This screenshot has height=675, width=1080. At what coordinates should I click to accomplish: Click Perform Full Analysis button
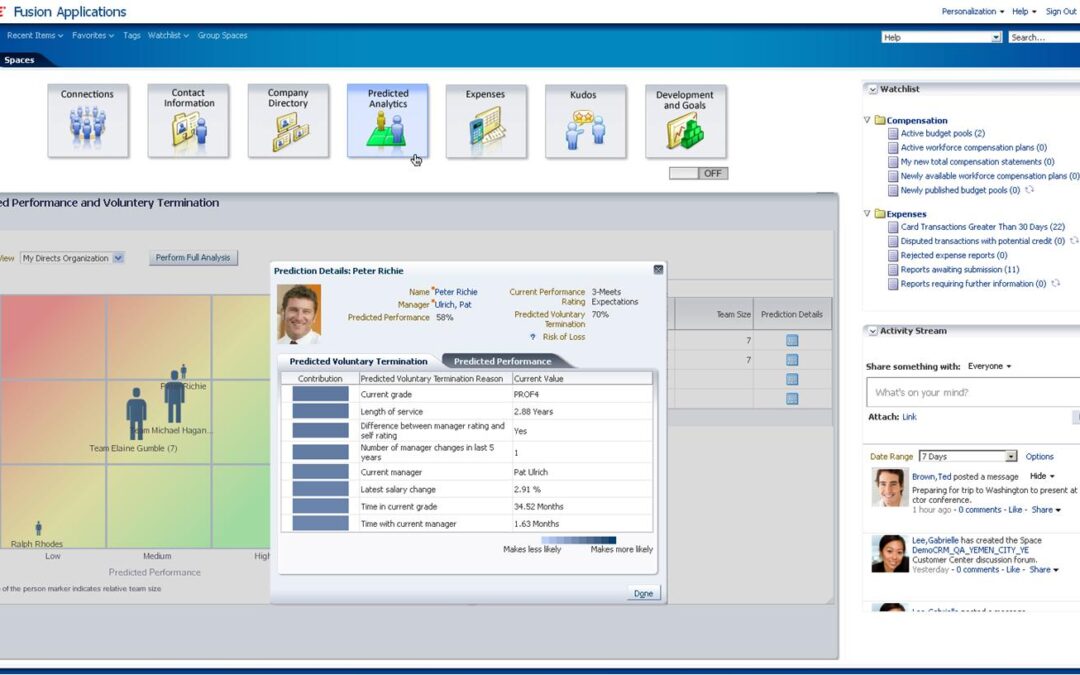[193, 258]
